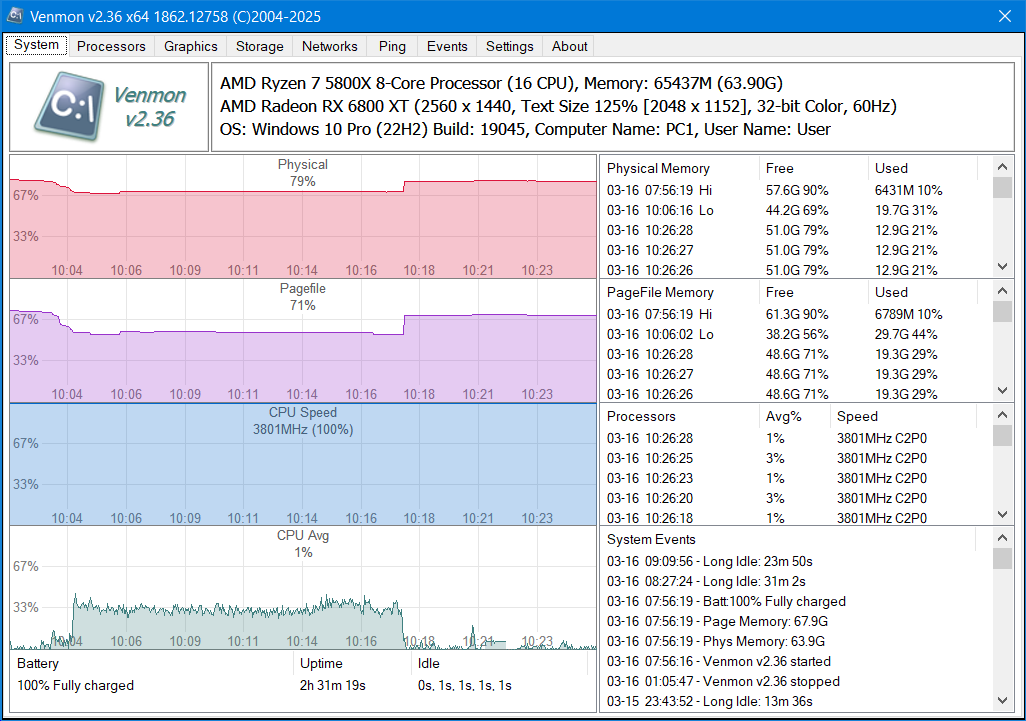Go to the Networks tab
This screenshot has width=1026, height=721.
click(330, 46)
